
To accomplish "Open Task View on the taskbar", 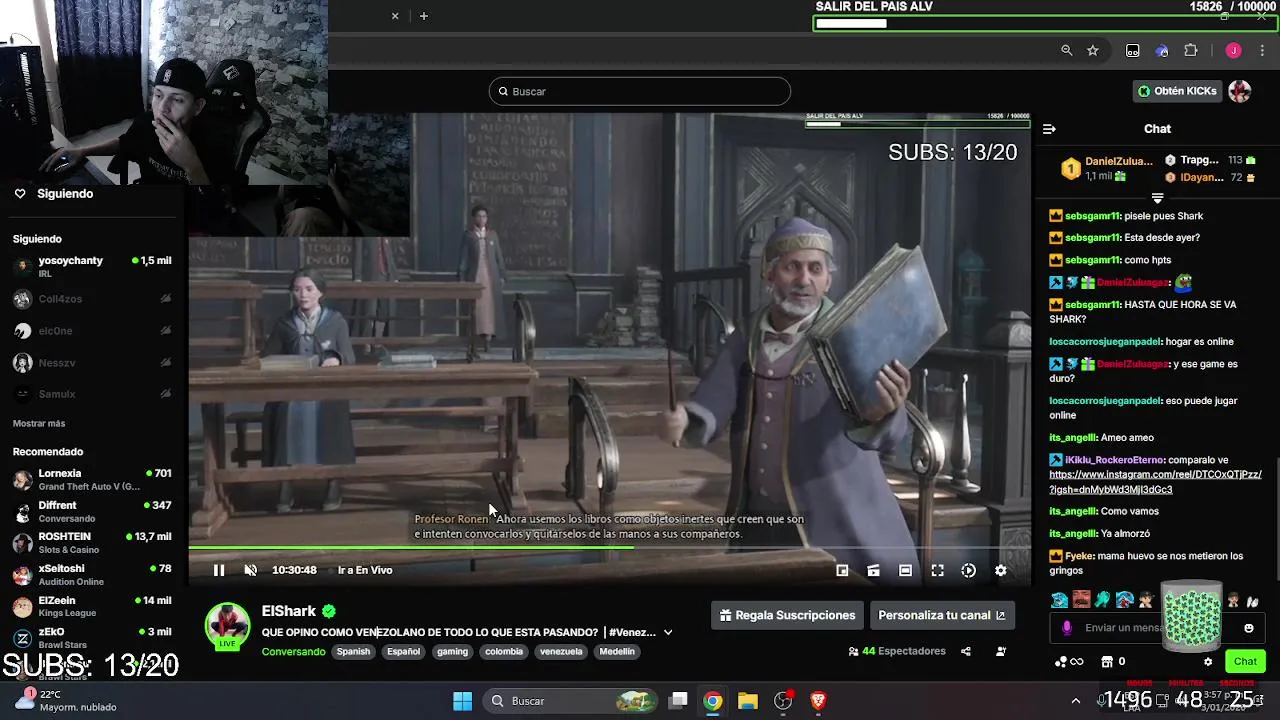I will pyautogui.click(x=678, y=701).
